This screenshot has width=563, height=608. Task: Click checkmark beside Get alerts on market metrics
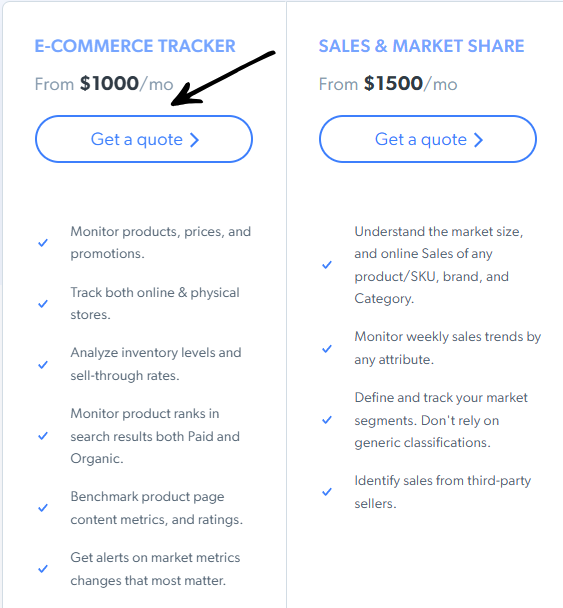coord(43,569)
